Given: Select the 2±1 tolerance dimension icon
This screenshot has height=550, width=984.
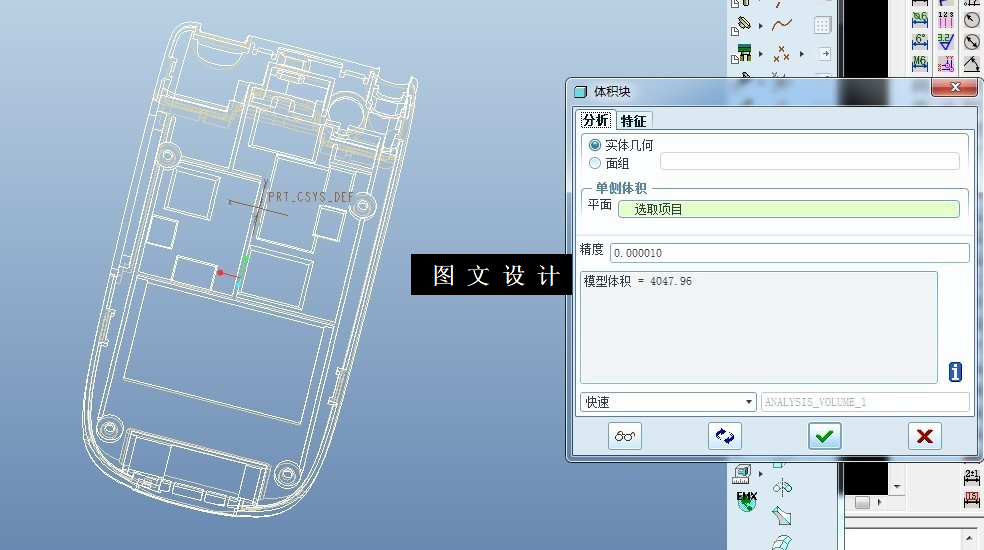Looking at the screenshot, I should [971, 477].
